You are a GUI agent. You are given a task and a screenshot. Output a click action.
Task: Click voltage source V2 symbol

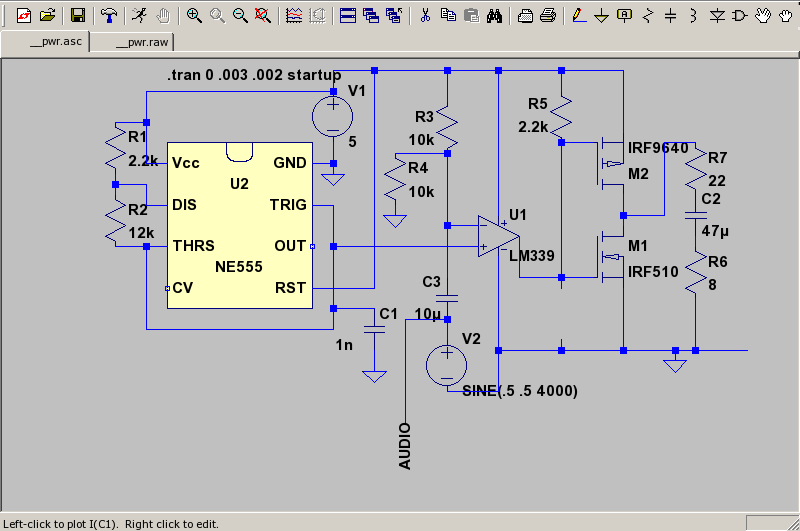pyautogui.click(x=446, y=365)
